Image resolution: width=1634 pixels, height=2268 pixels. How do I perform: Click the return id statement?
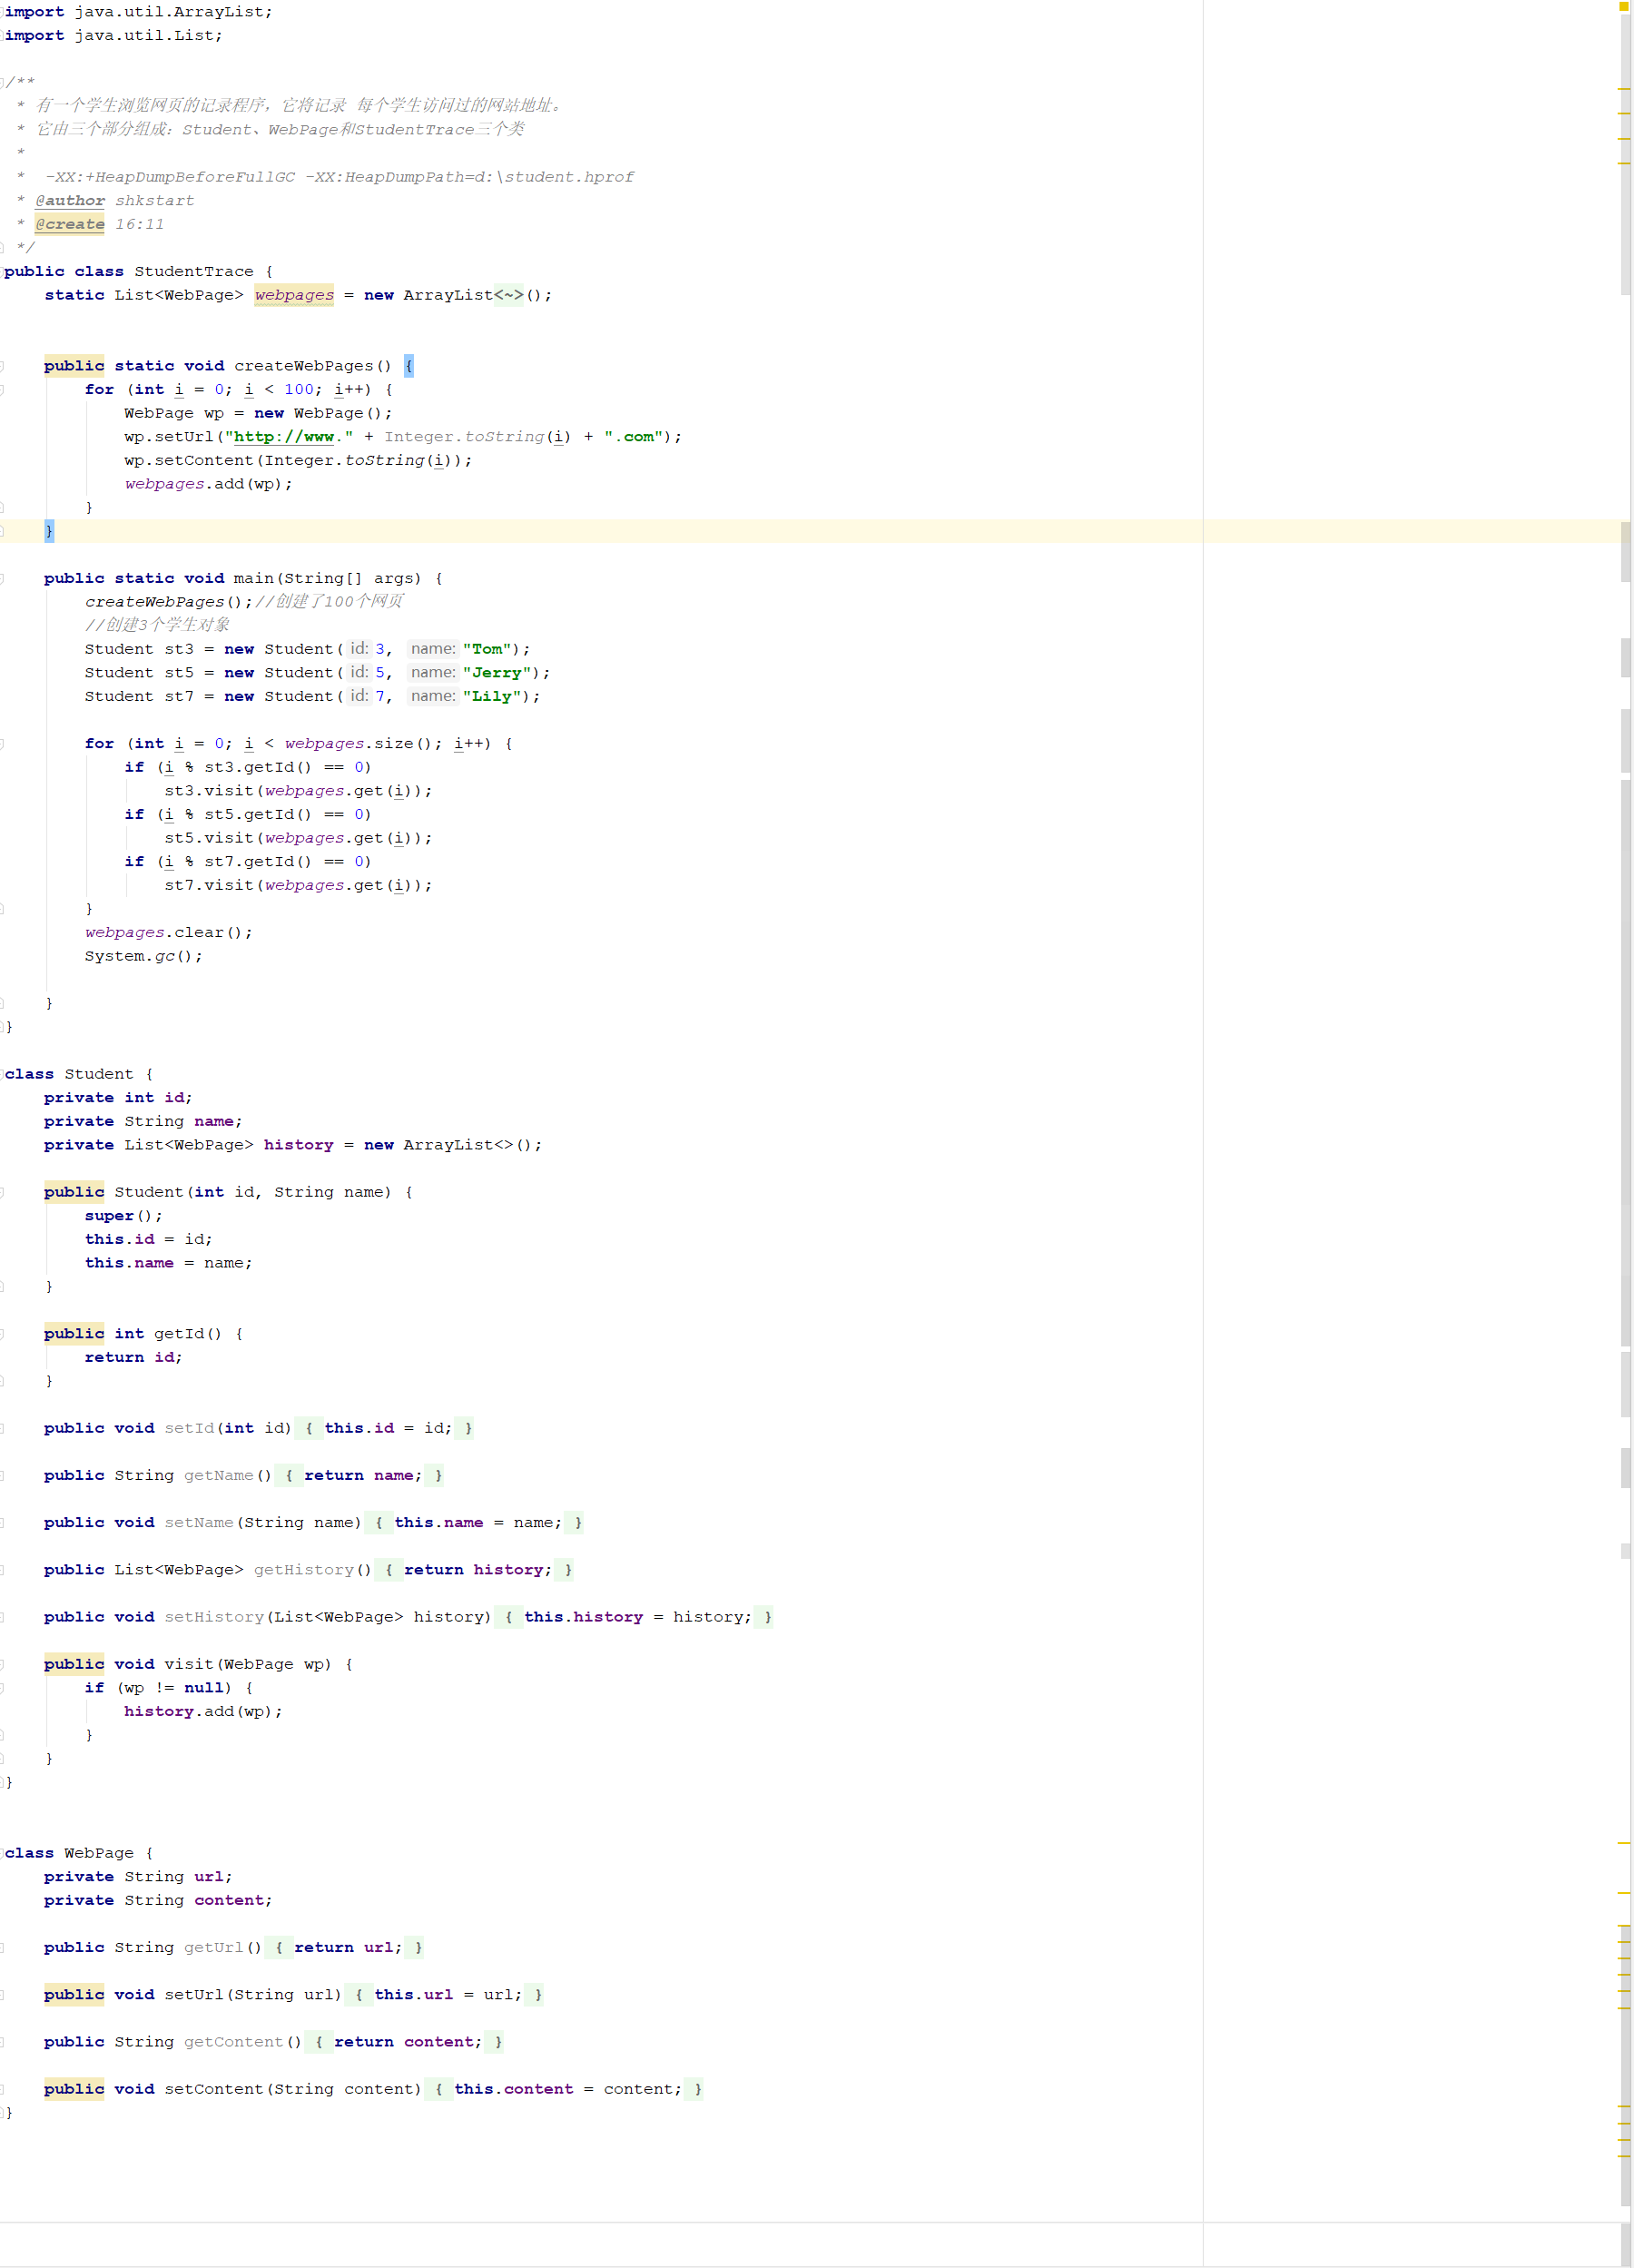(133, 1357)
